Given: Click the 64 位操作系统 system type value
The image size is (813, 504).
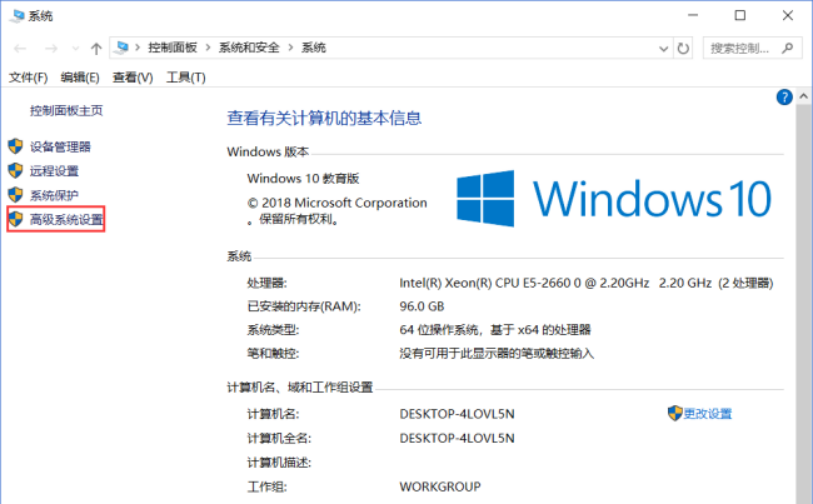Looking at the screenshot, I should tap(495, 330).
